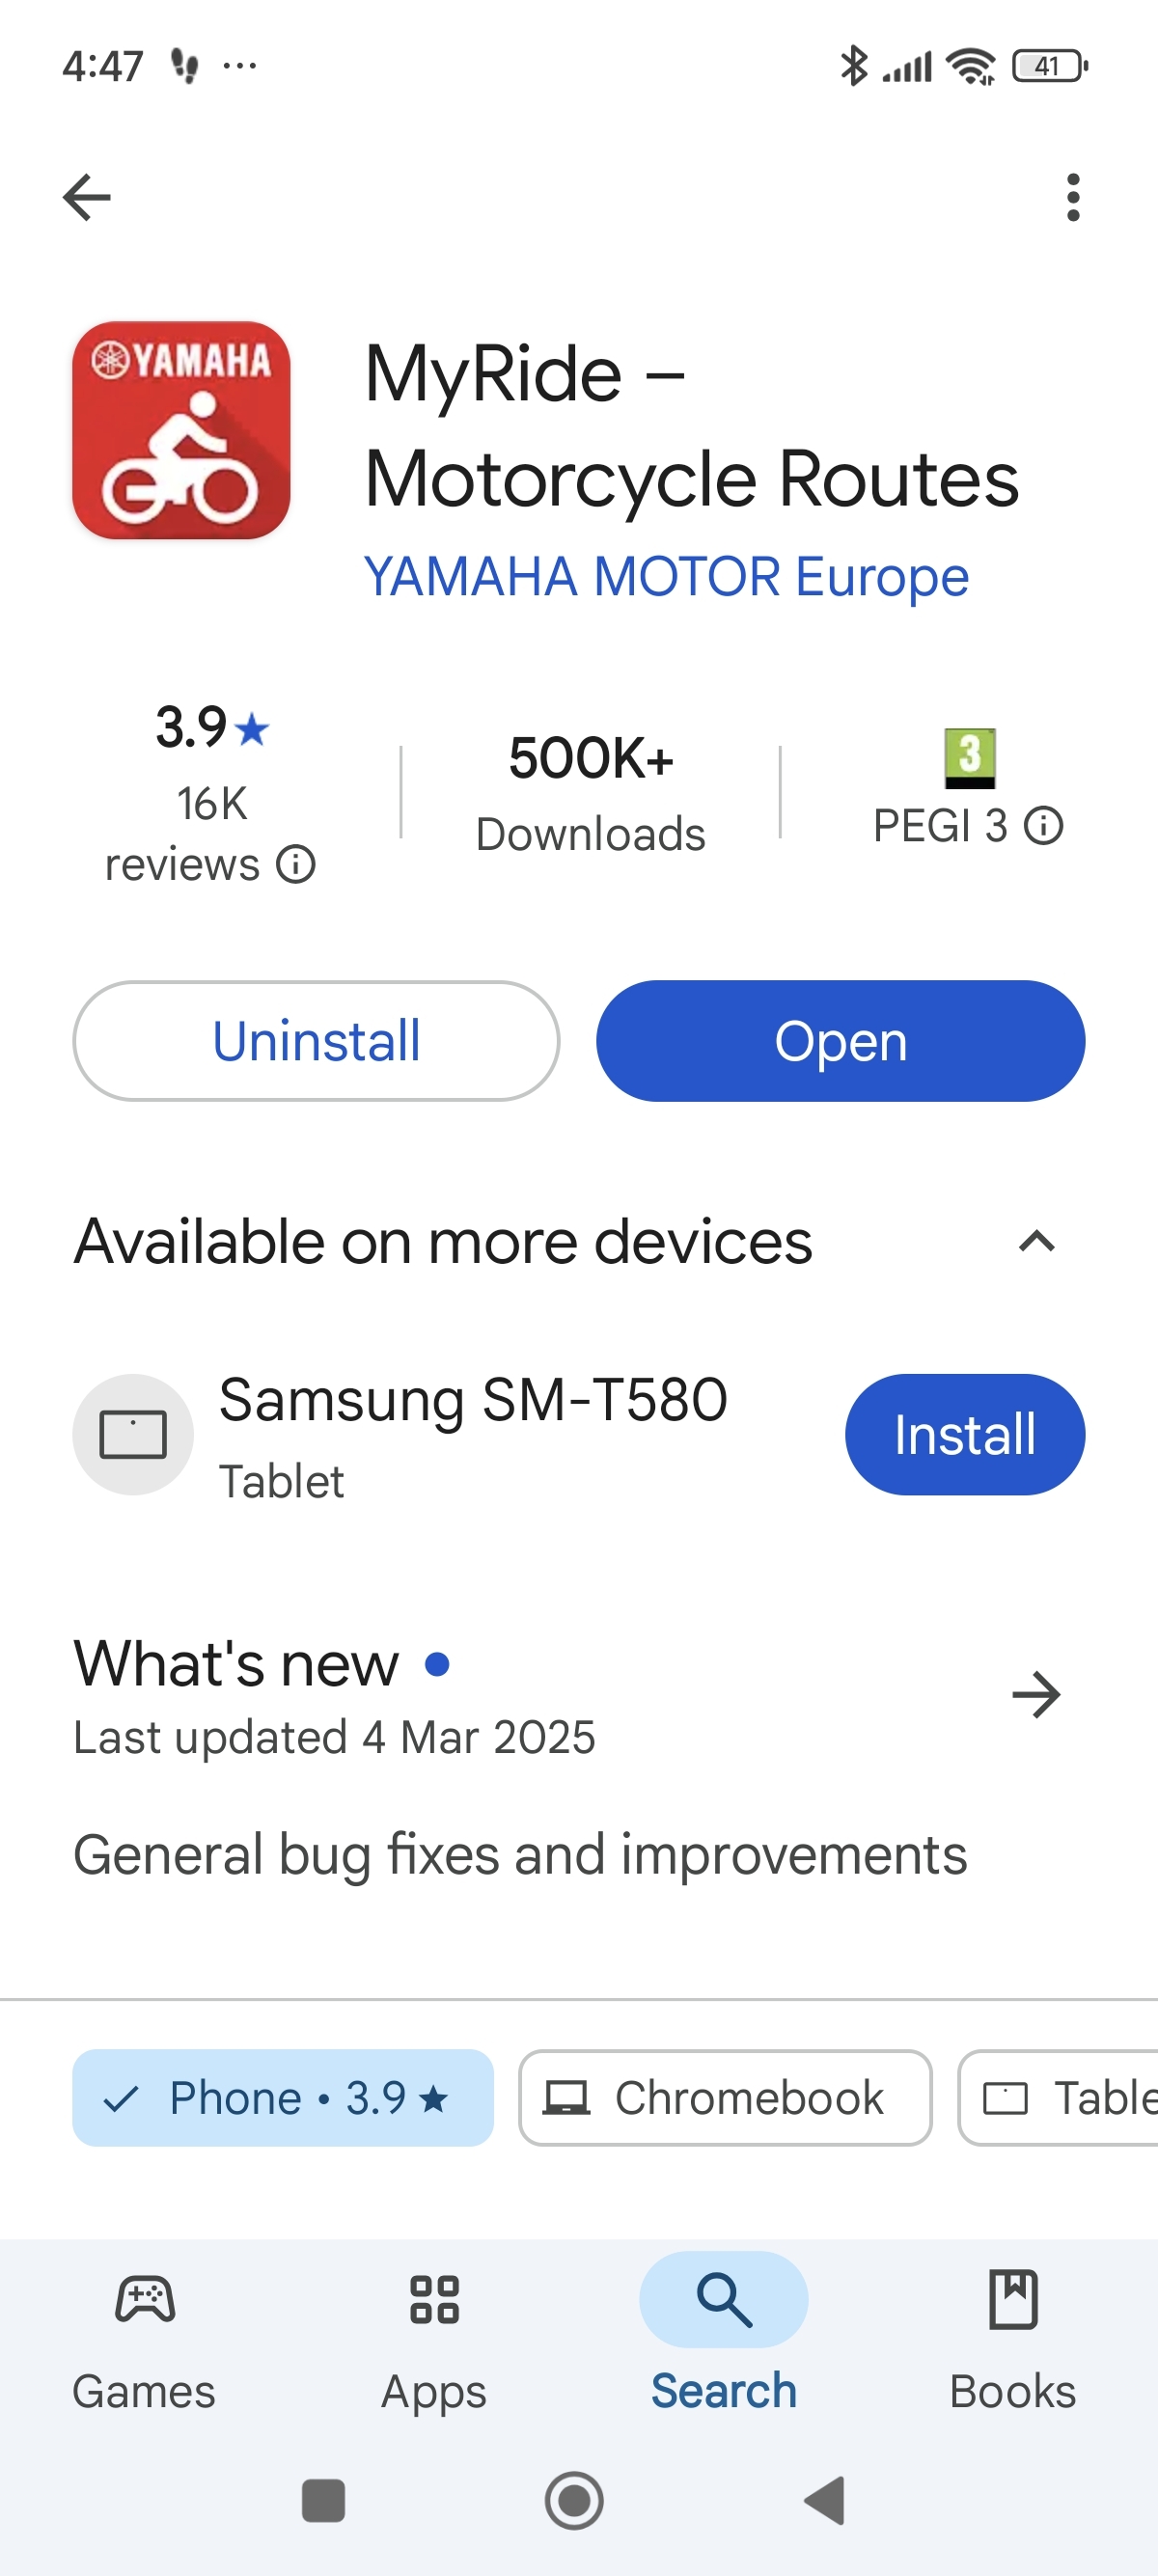Screen dimensions: 1158x2576
Task: Open the three-dot more options menu
Action: [x=1072, y=197]
